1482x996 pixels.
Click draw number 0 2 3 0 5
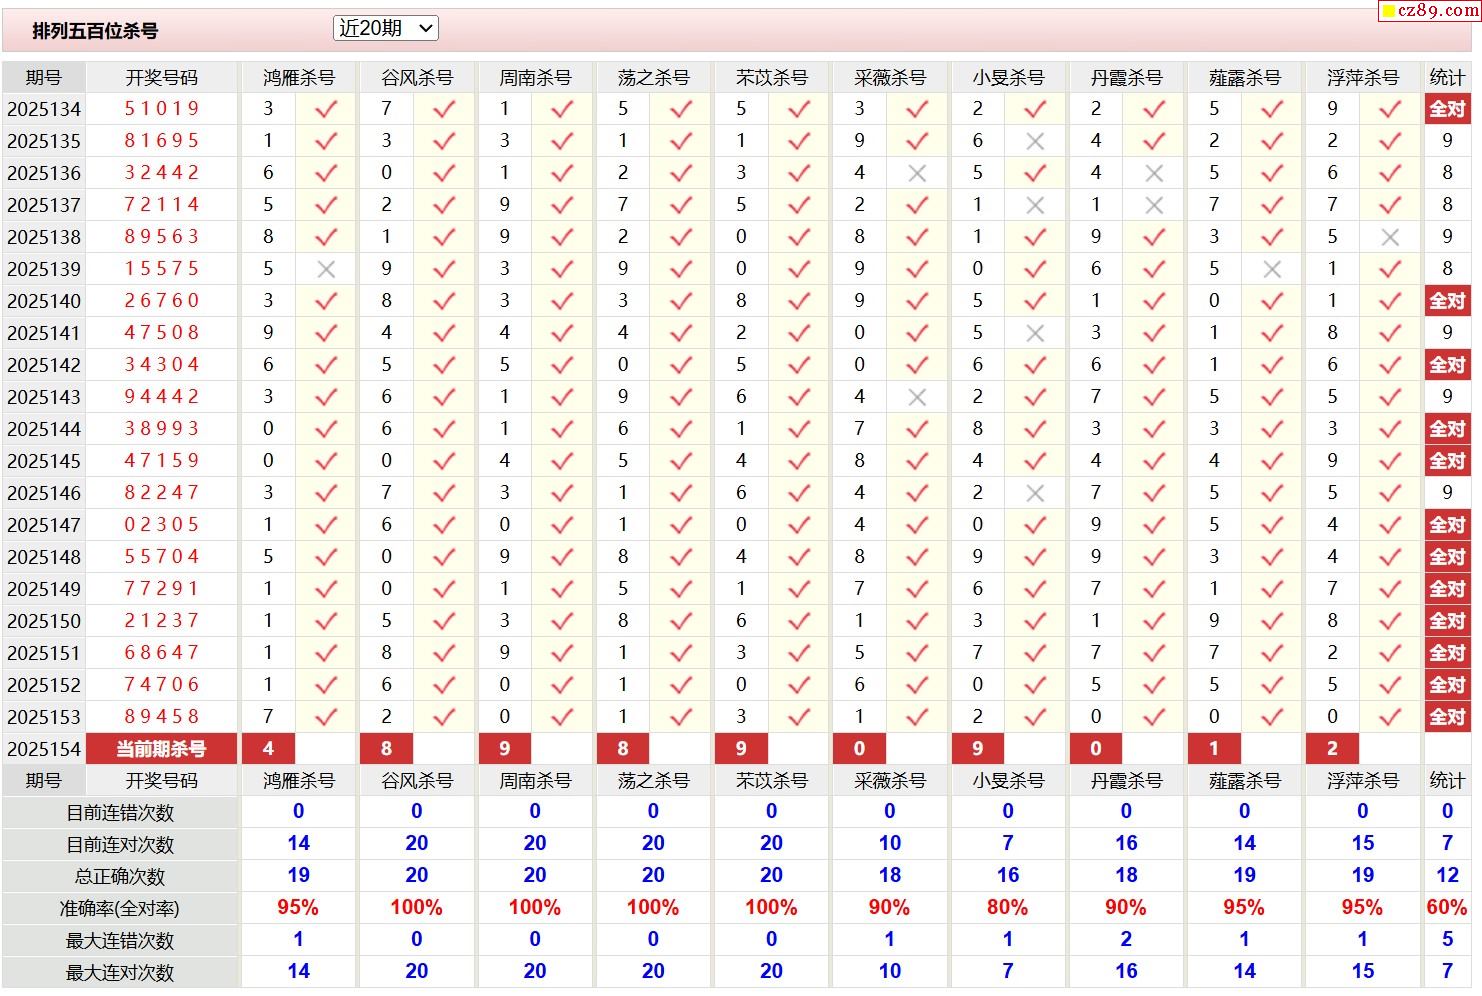tap(162, 524)
